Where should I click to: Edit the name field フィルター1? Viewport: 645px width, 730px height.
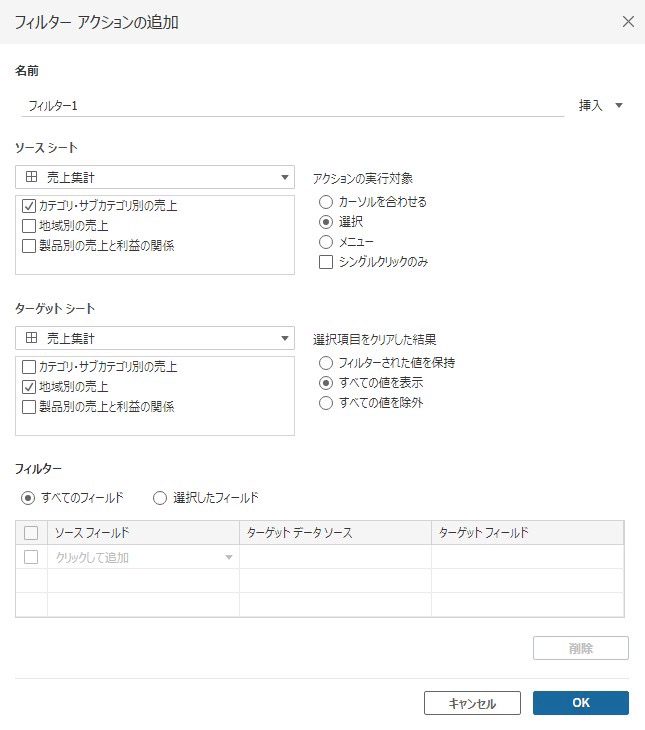pos(292,106)
